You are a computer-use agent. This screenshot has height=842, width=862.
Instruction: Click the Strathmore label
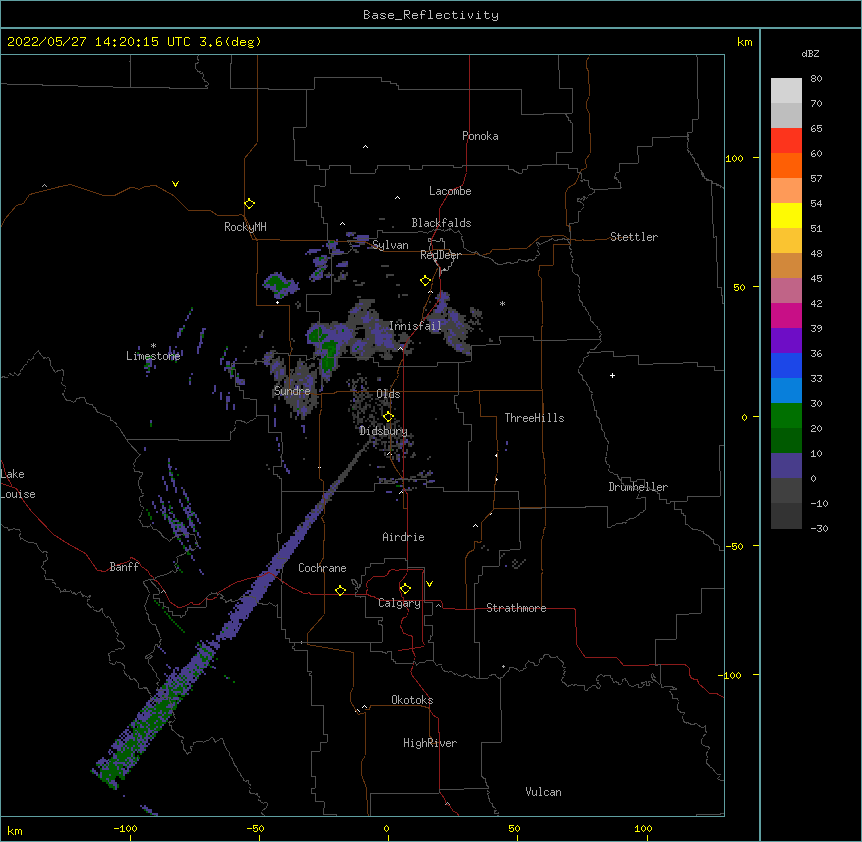[516, 608]
